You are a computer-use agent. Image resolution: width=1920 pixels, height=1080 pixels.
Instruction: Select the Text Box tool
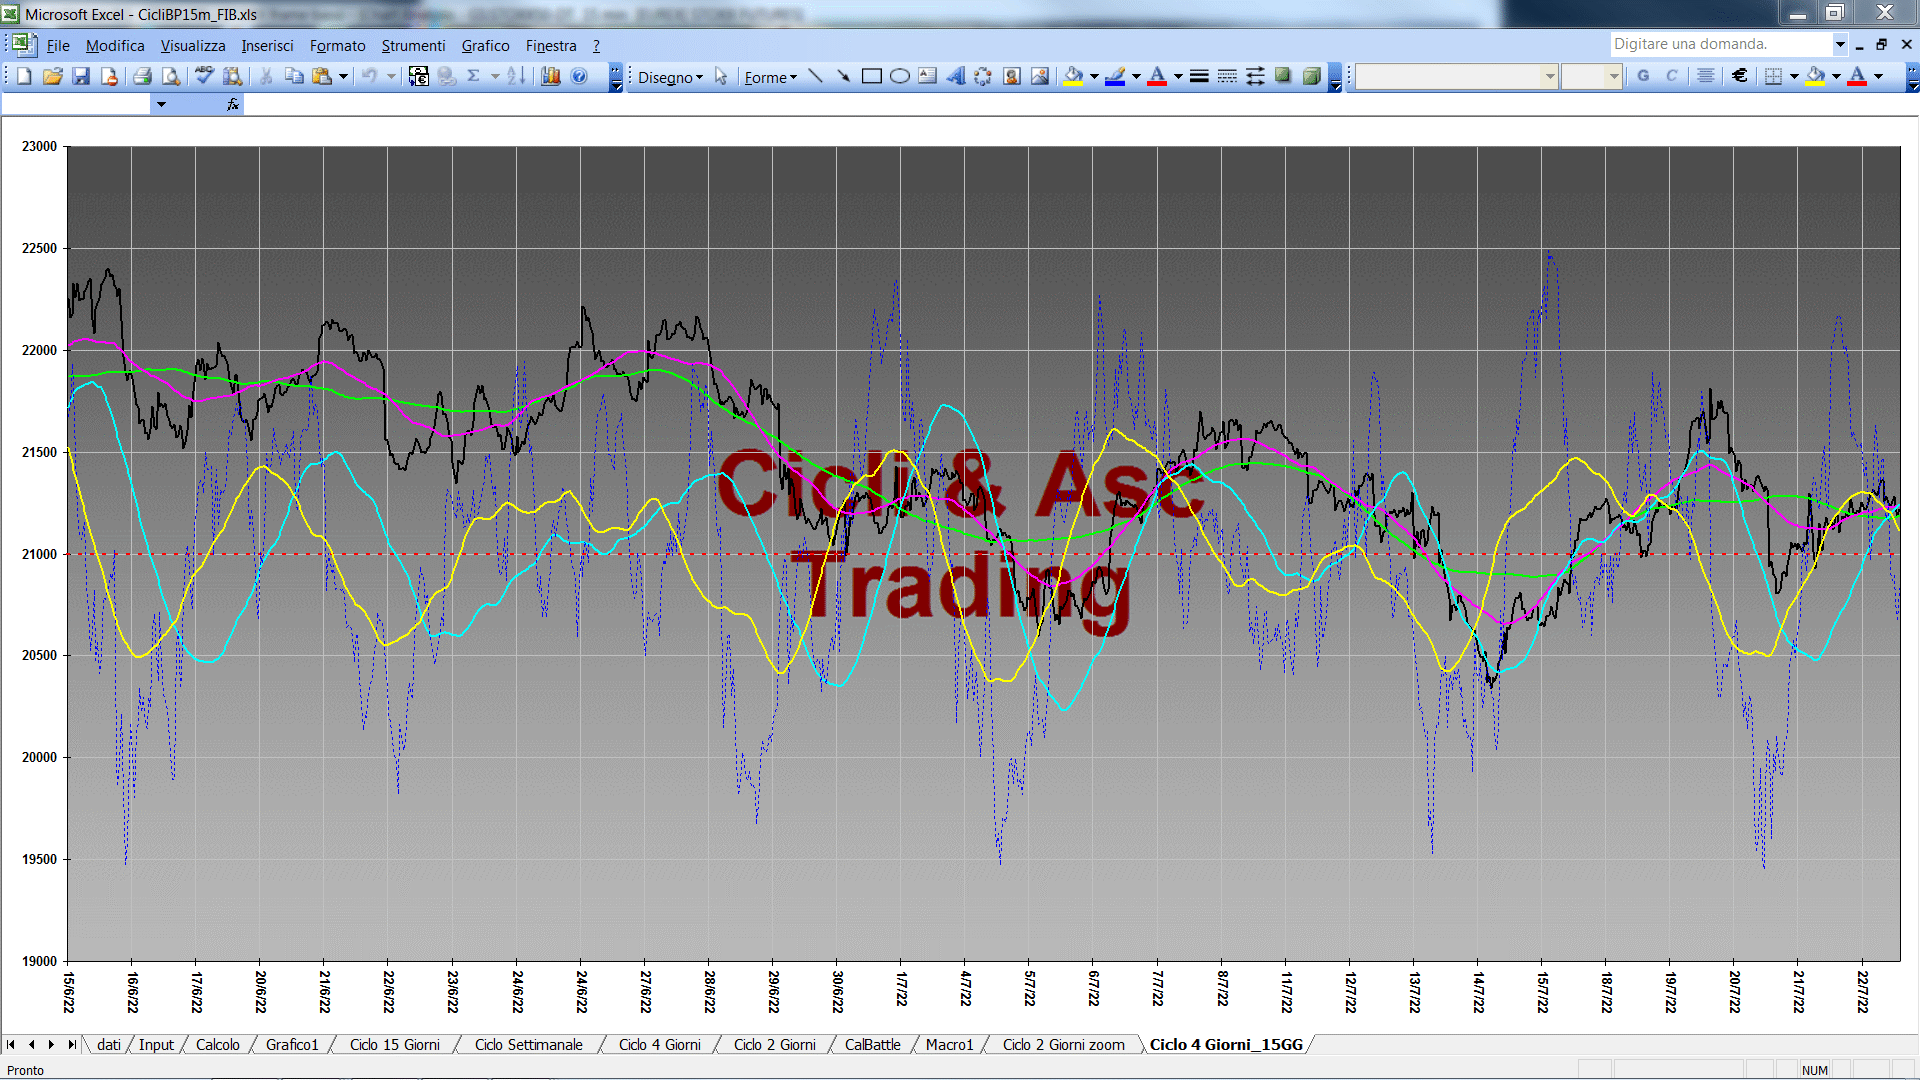click(928, 76)
